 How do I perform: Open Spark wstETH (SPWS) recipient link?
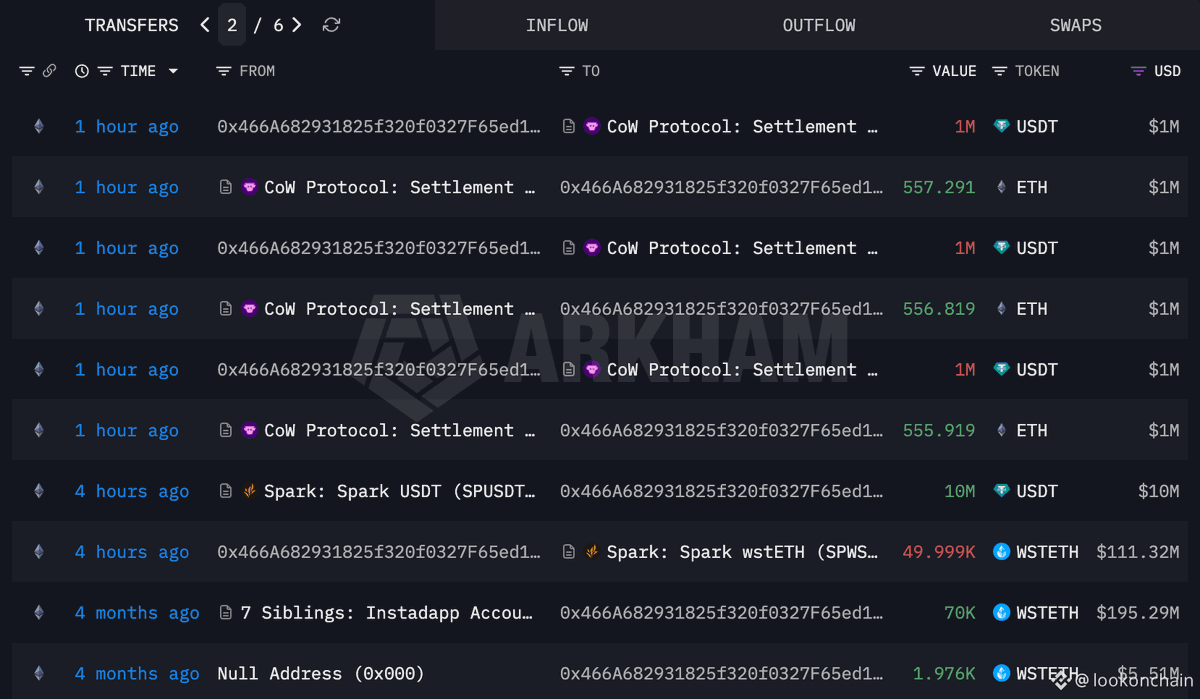(743, 552)
